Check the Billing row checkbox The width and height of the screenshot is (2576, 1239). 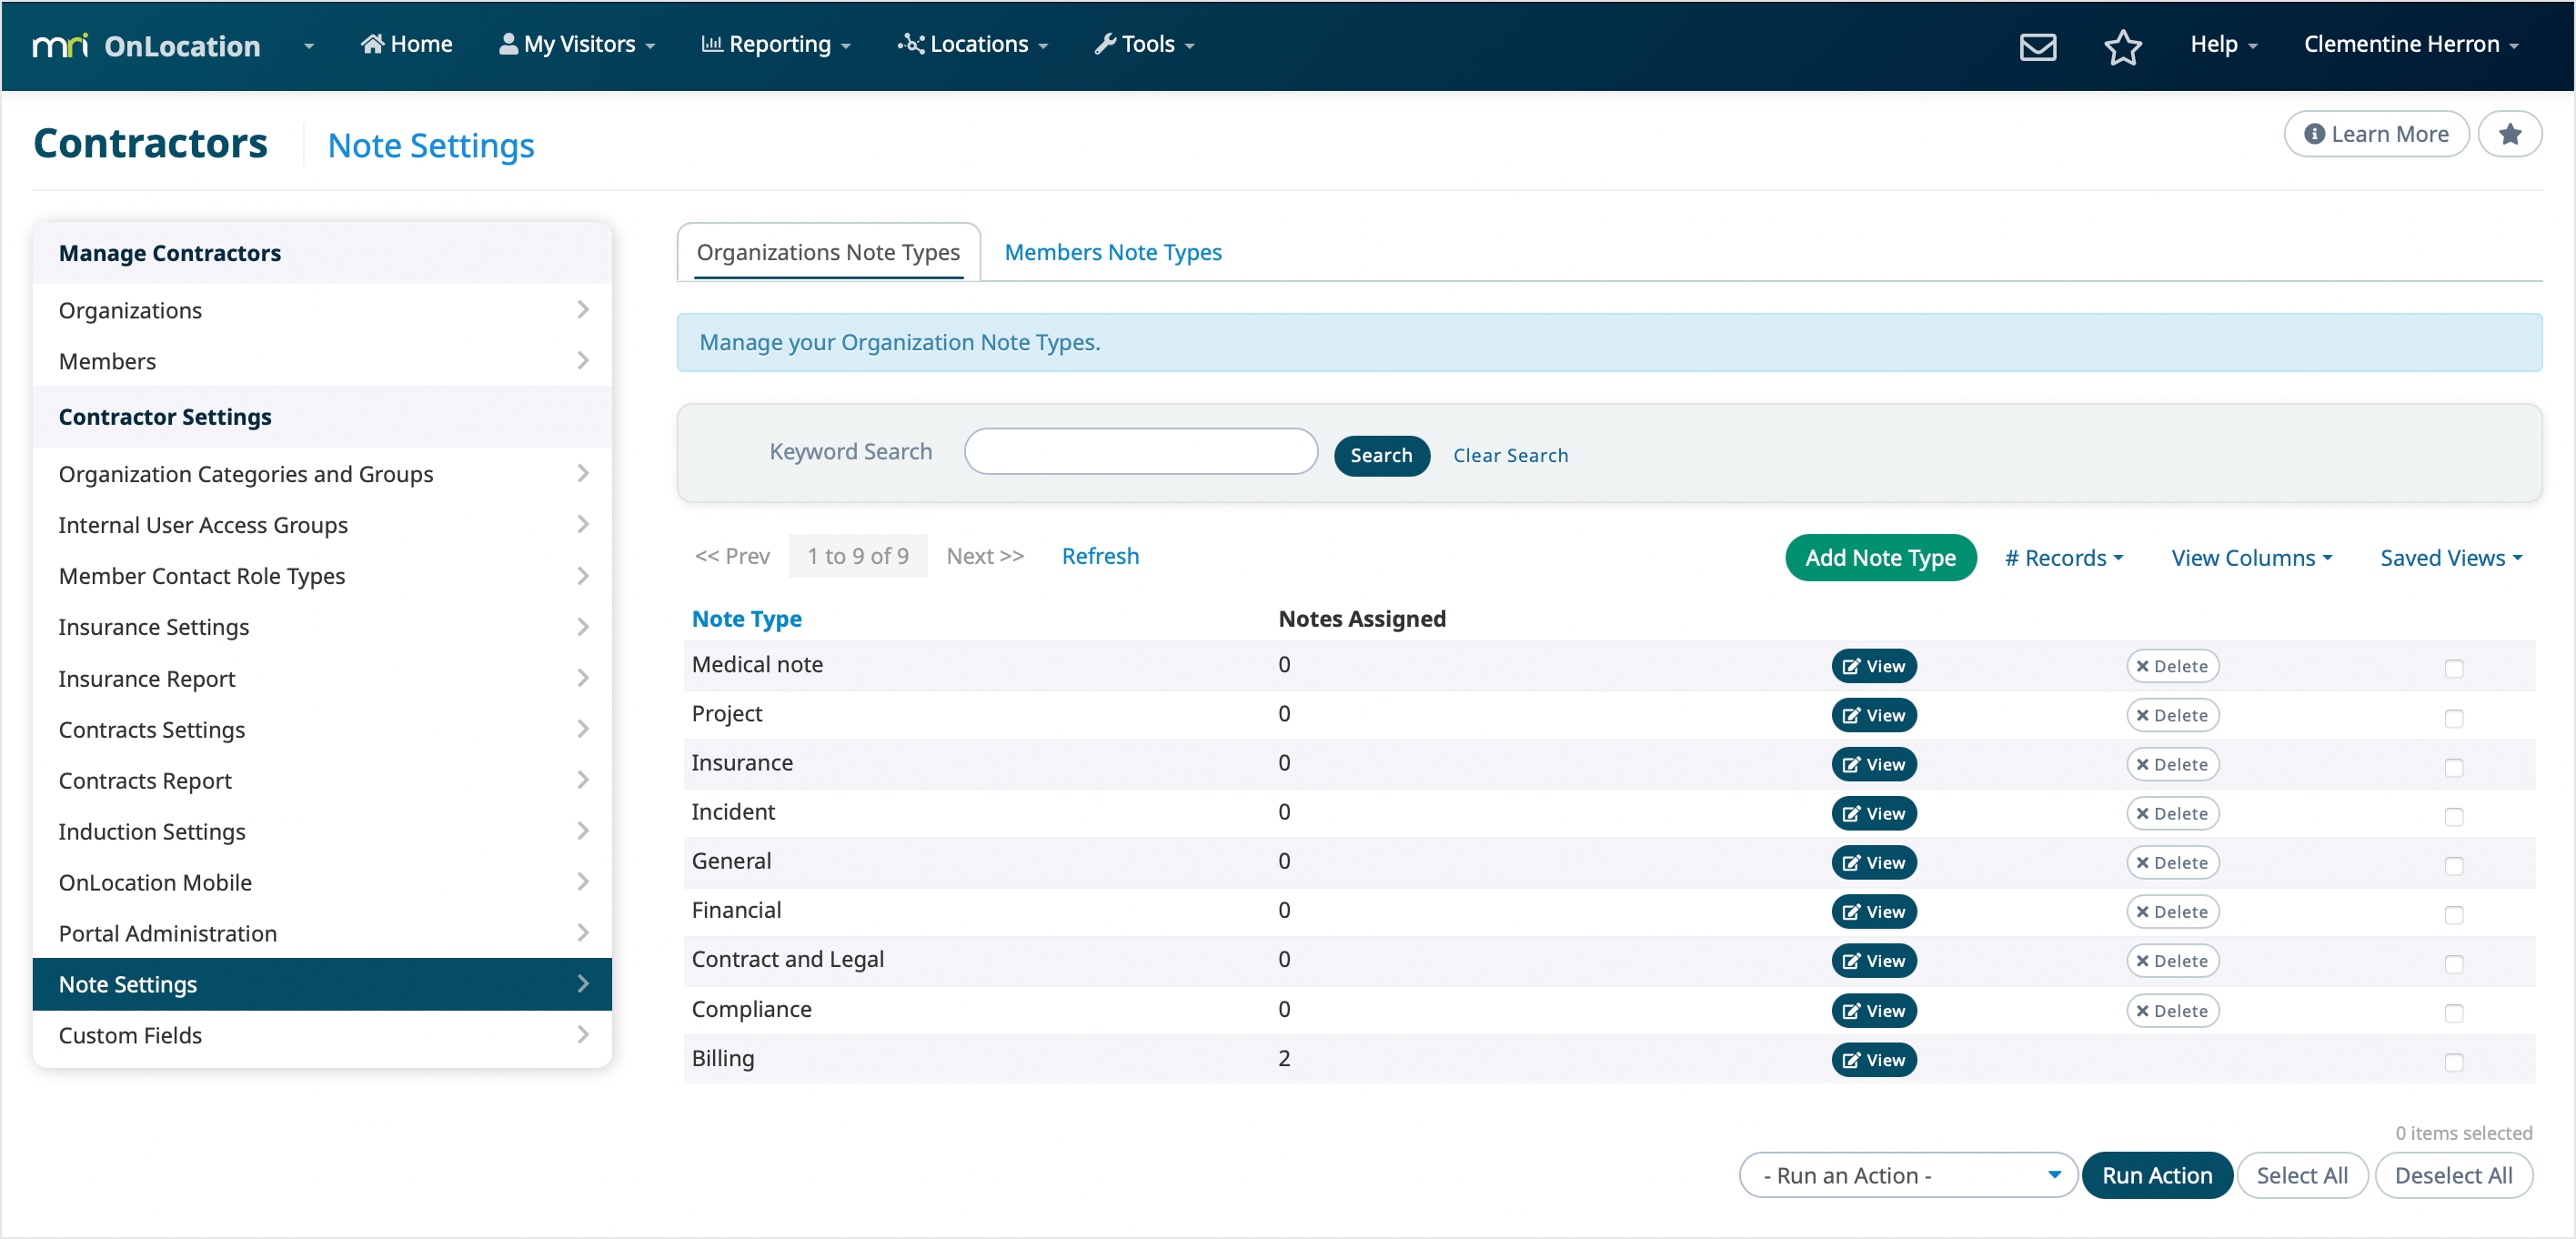pyautogui.click(x=2453, y=1061)
